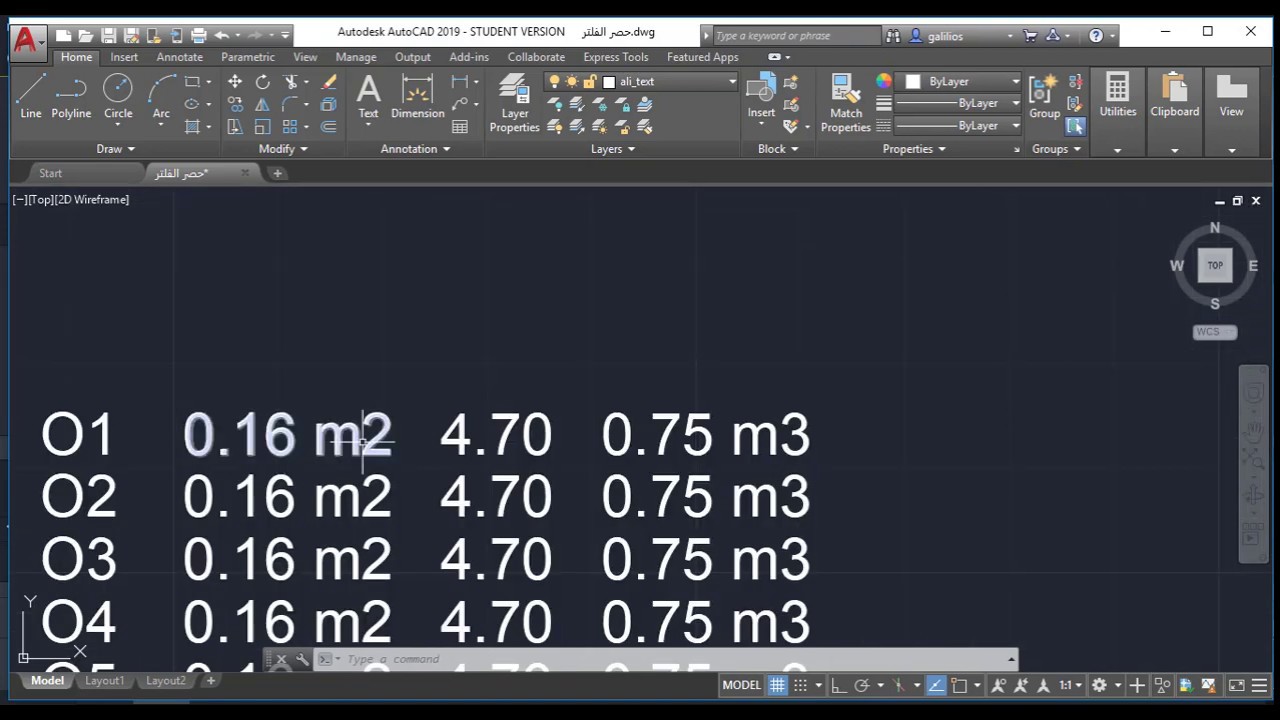Click the Scale tool icon
Image resolution: width=1280 pixels, height=720 pixels.
[262, 127]
